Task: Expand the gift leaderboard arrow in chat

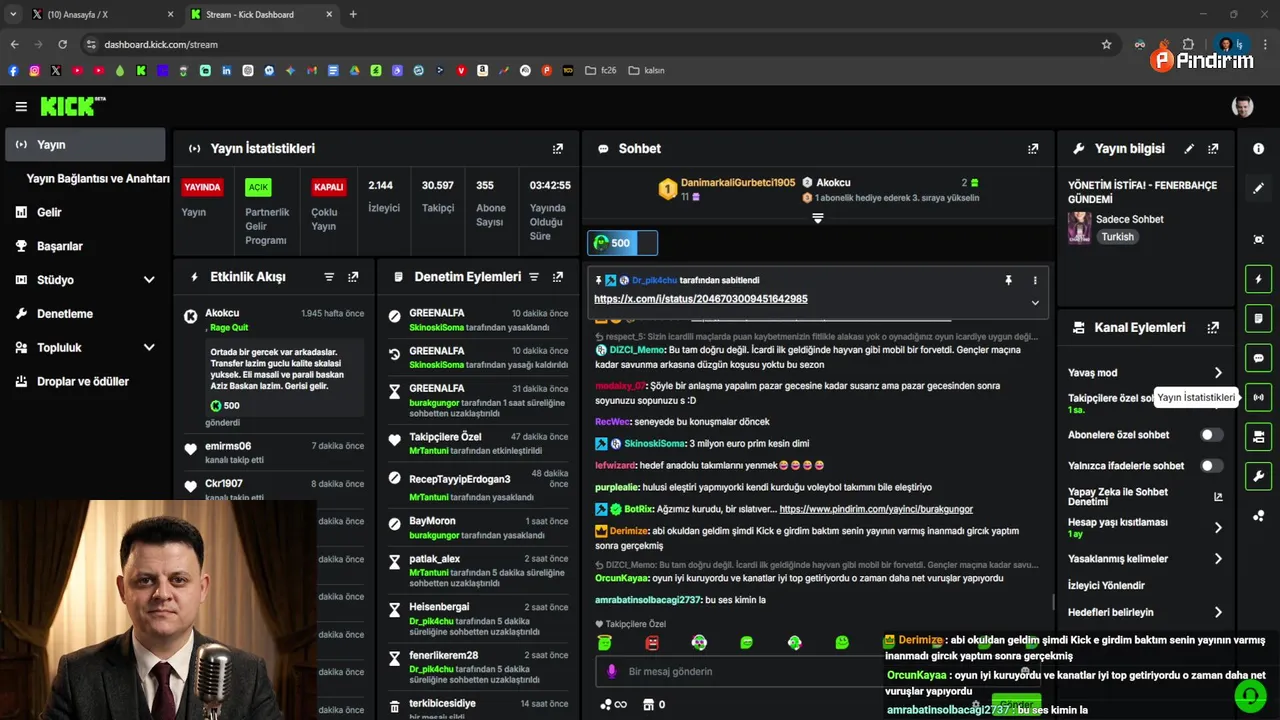Action: tap(818, 217)
